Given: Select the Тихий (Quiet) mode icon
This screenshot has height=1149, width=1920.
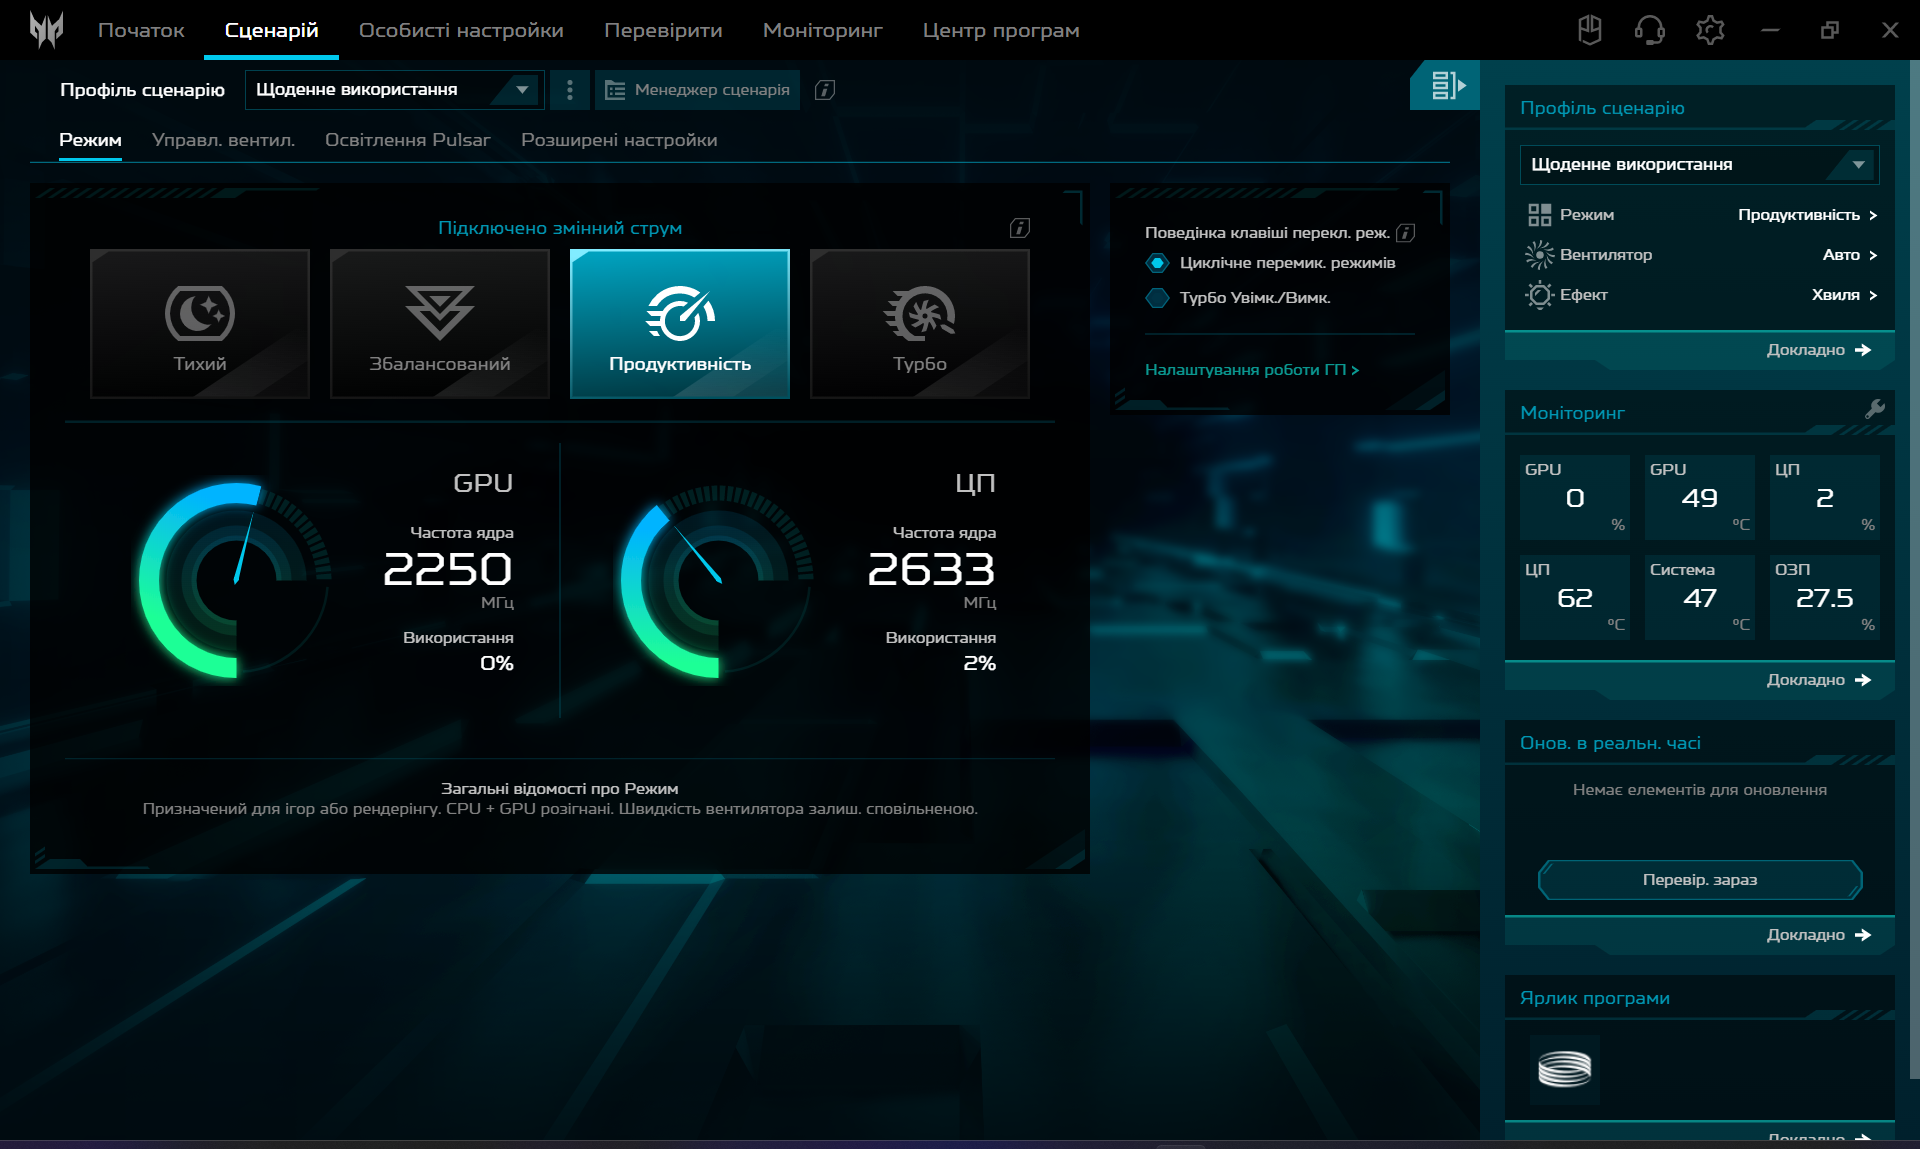Looking at the screenshot, I should click(200, 314).
